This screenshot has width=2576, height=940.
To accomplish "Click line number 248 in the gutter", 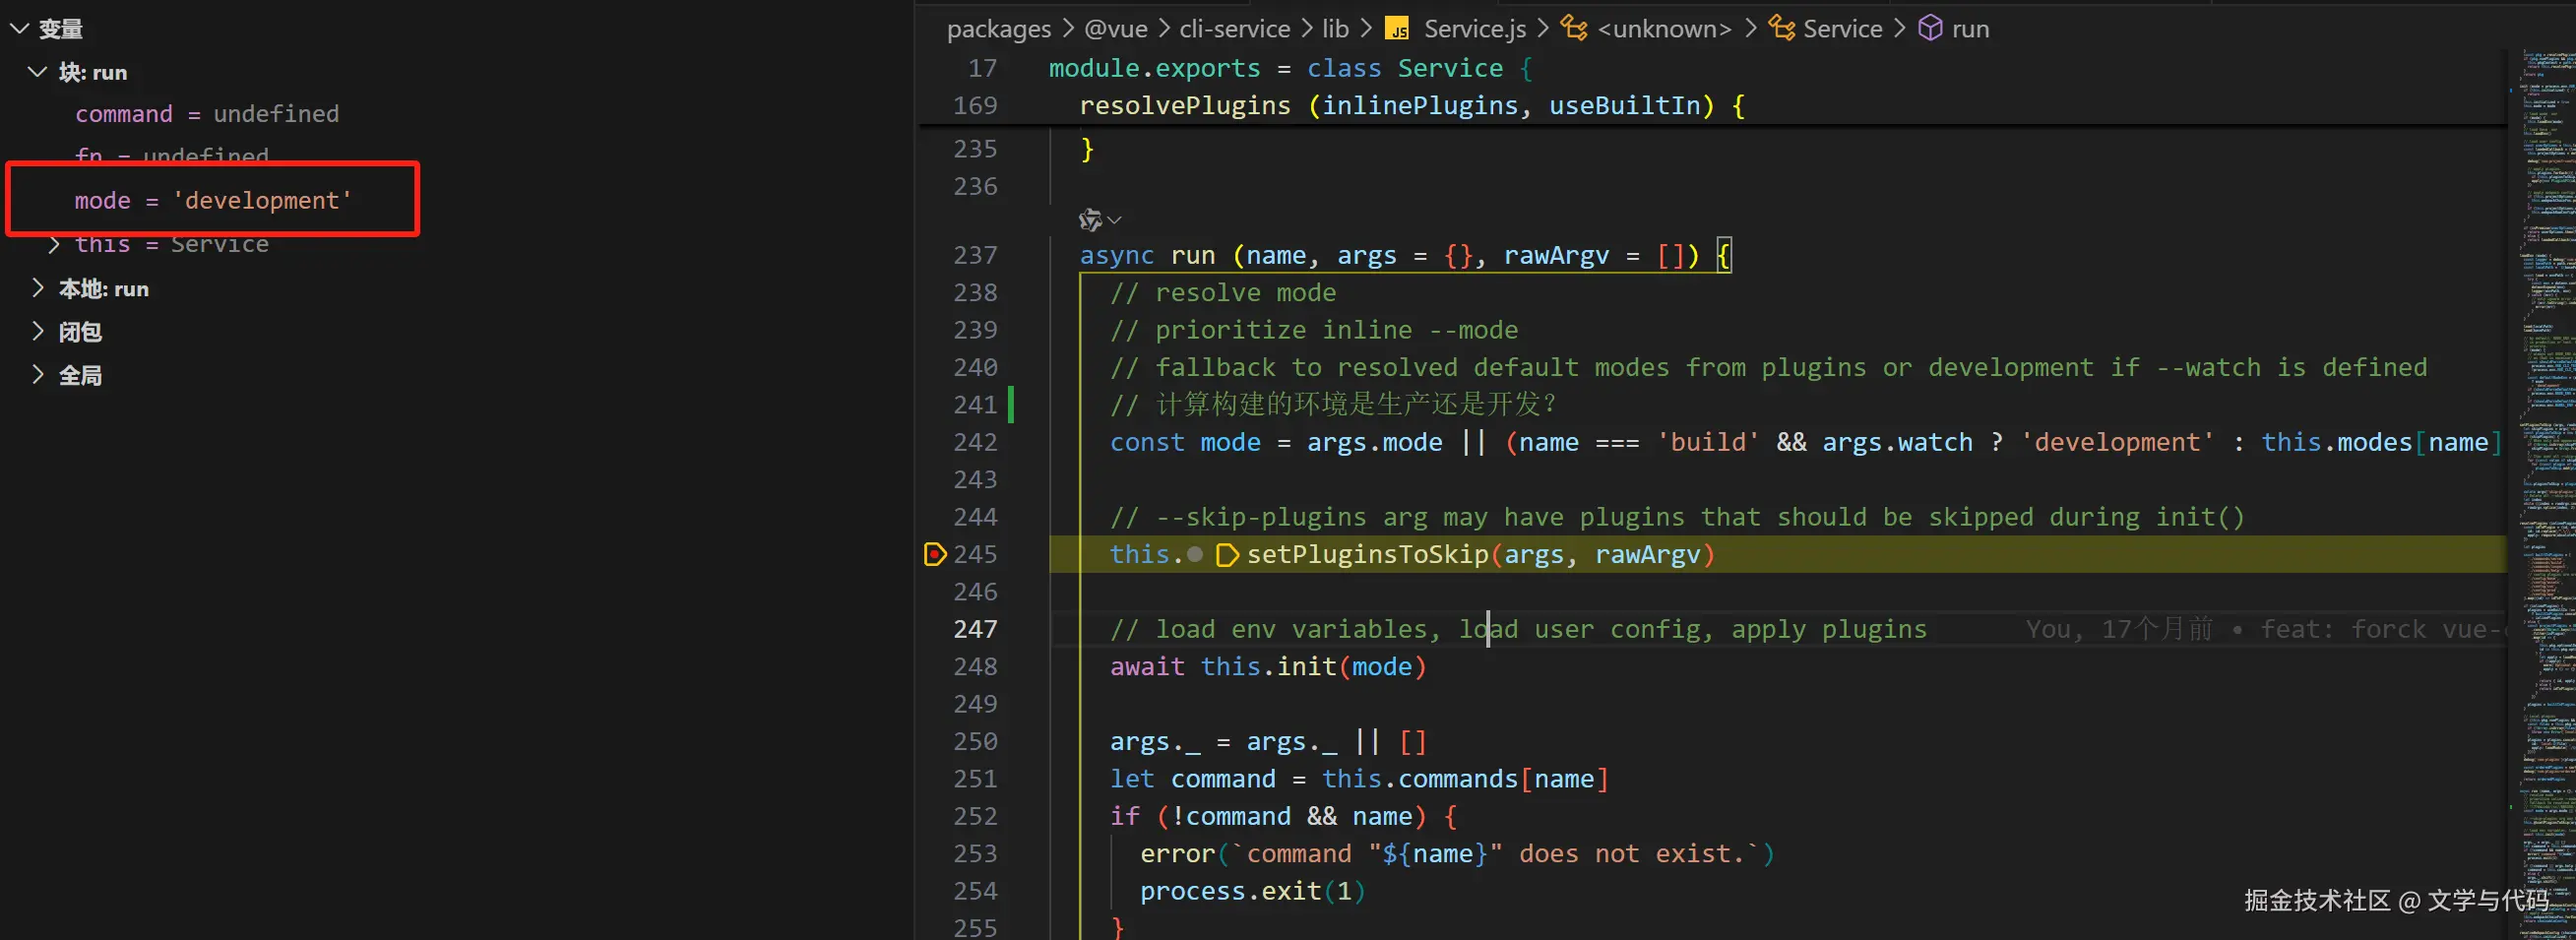I will tap(975, 666).
